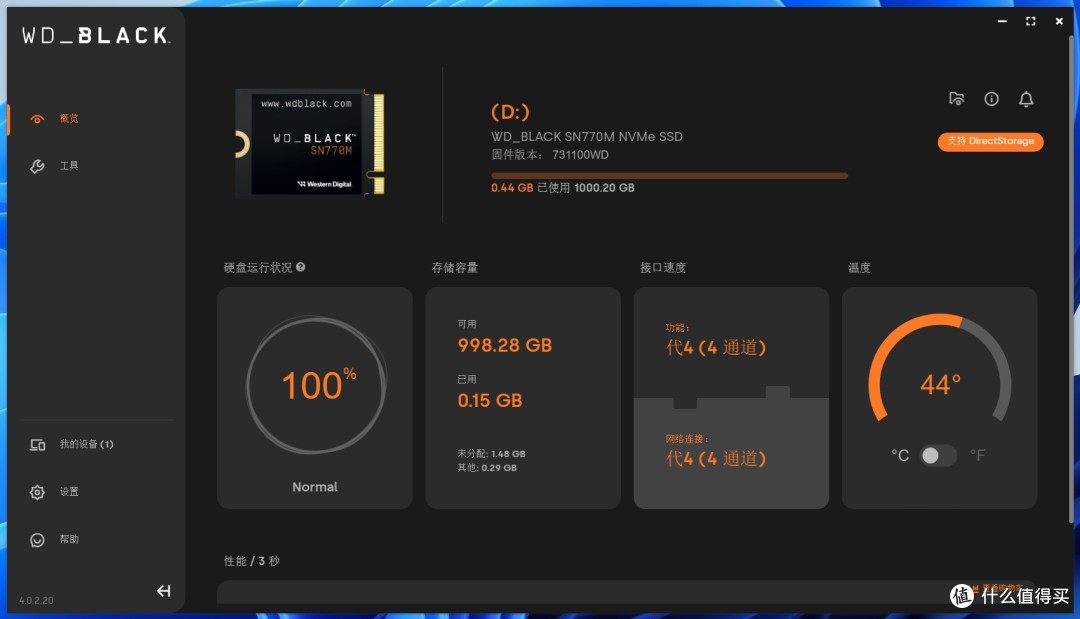Click the 性能 / 3 秒 heading
The image size is (1080, 619).
click(251, 560)
